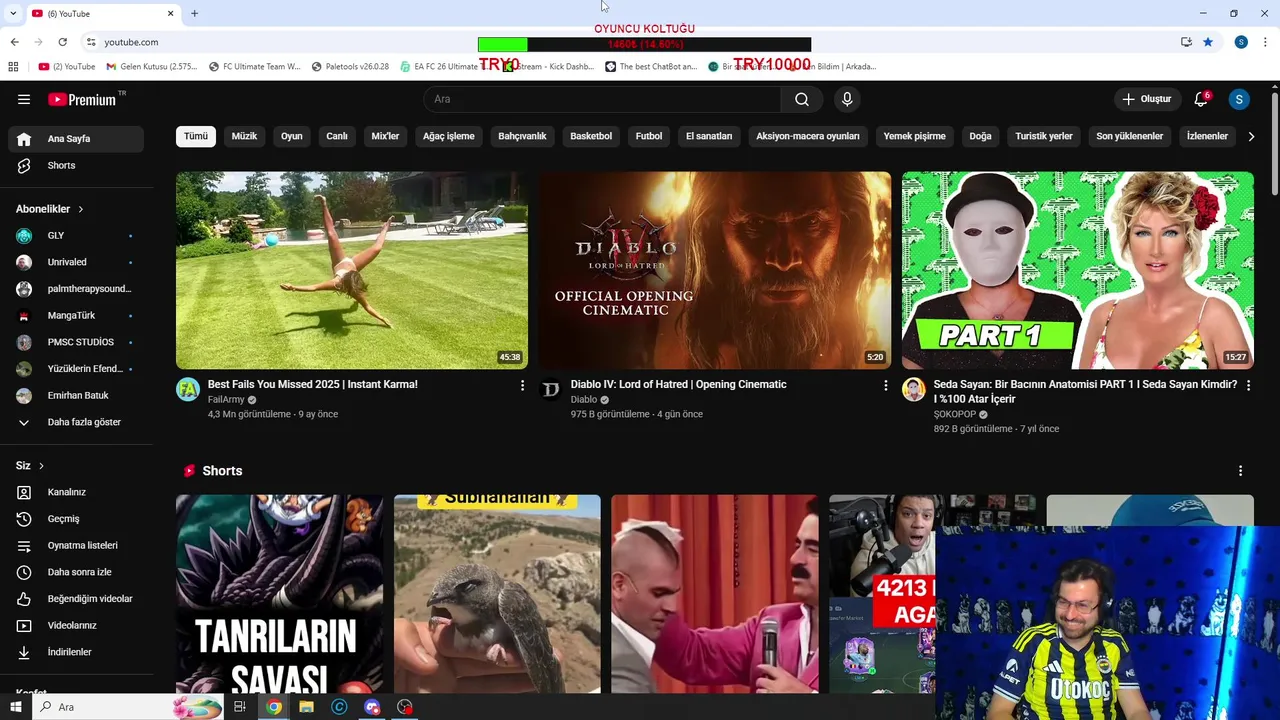Viewport: 1280px width, 720px height.
Task: Expand Daha fazla göster subscriptions
Action: coord(76,422)
